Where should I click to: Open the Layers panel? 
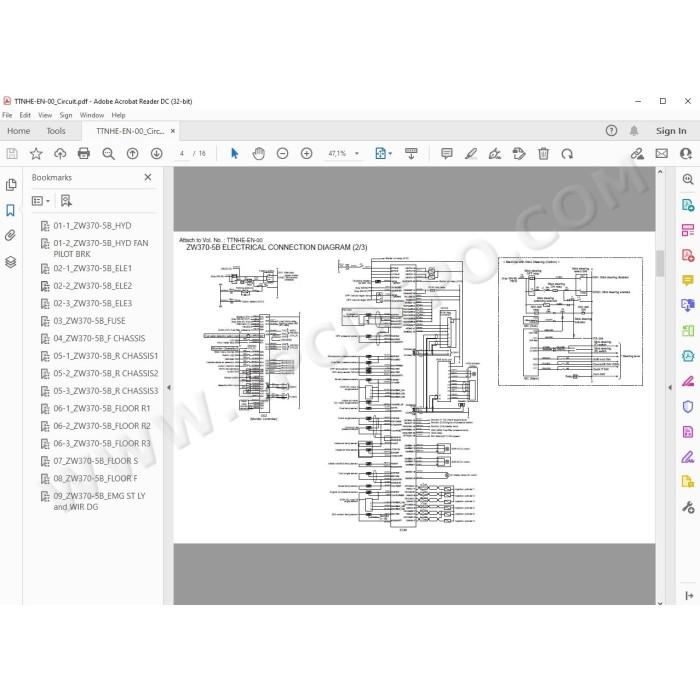tap(11, 262)
